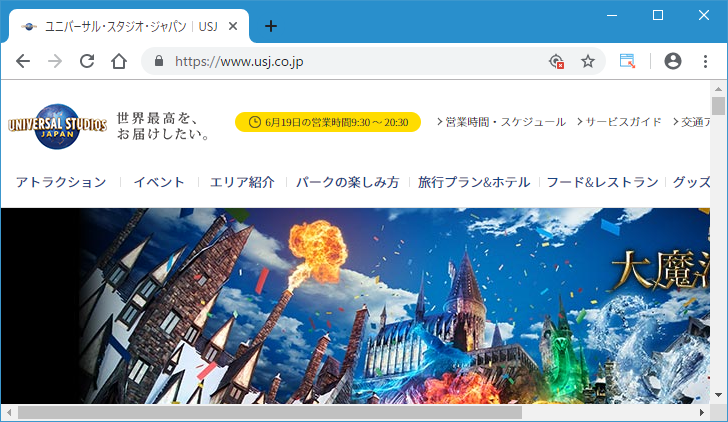Screen dimensions: 728x422
Task: Click the 世界最高を、お届けしたい。 tagline text
Action: [x=162, y=126]
